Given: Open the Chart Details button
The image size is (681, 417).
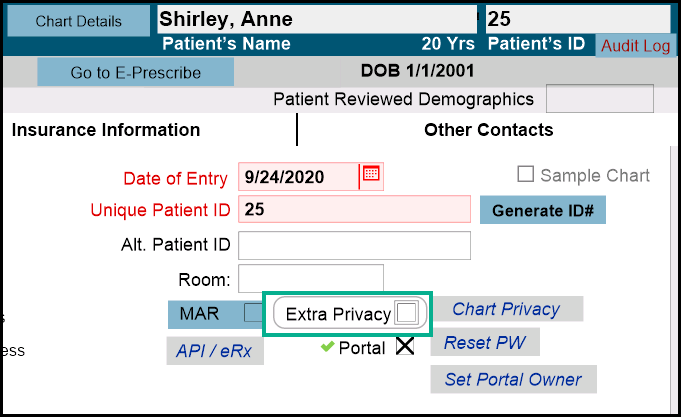Looking at the screenshot, I should coord(78,21).
